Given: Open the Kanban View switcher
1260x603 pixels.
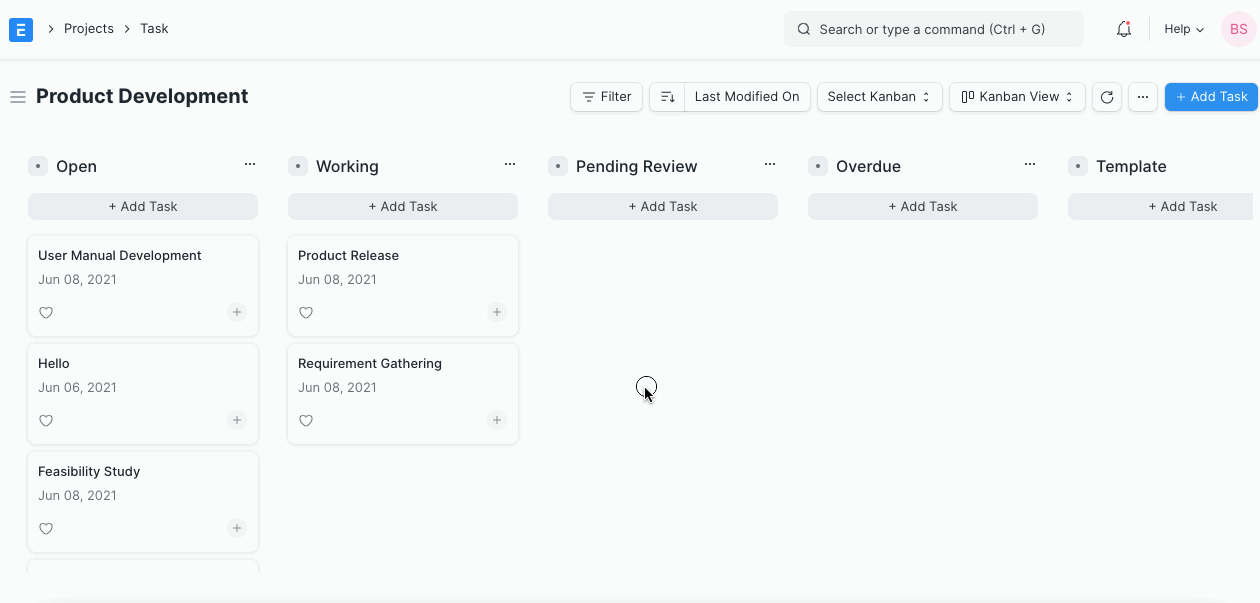Looking at the screenshot, I should pyautogui.click(x=1017, y=96).
